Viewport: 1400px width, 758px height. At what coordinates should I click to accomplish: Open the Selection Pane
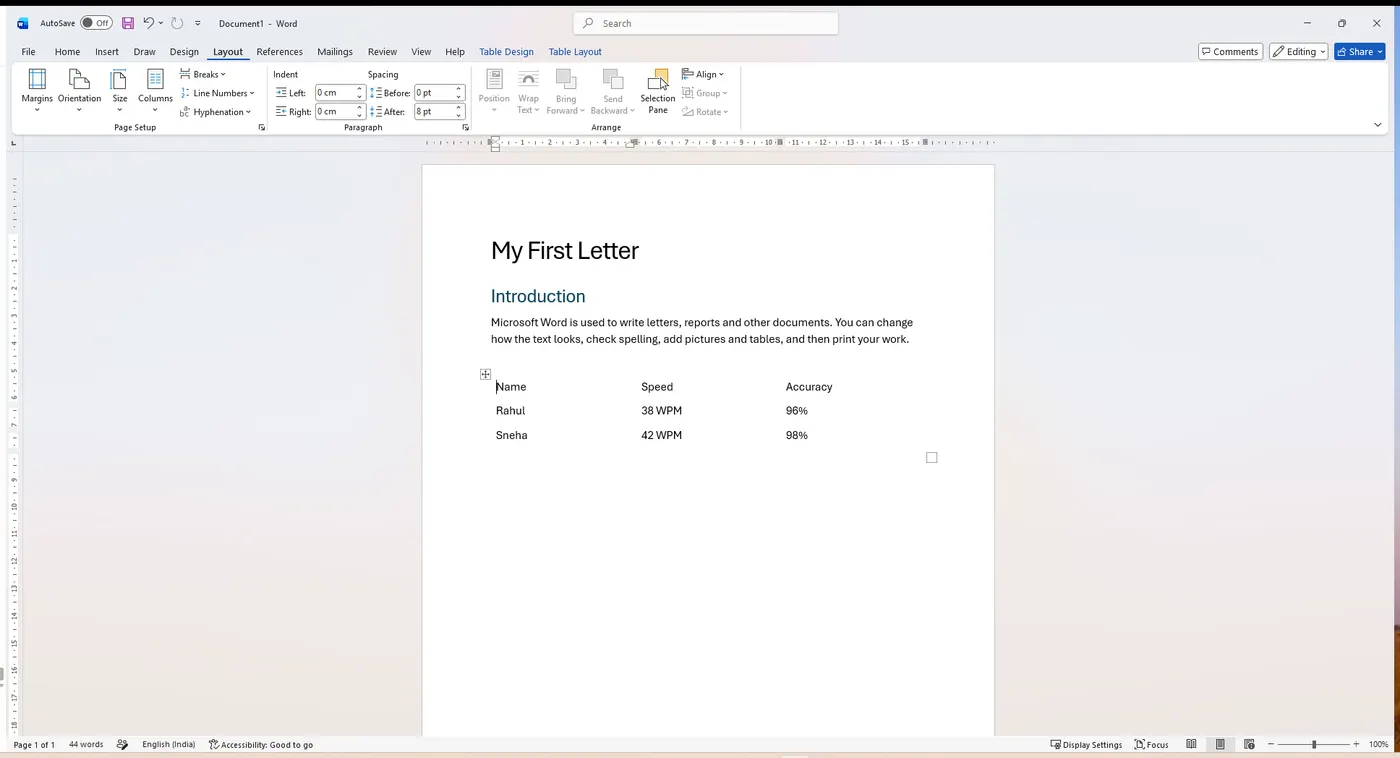pos(658,91)
